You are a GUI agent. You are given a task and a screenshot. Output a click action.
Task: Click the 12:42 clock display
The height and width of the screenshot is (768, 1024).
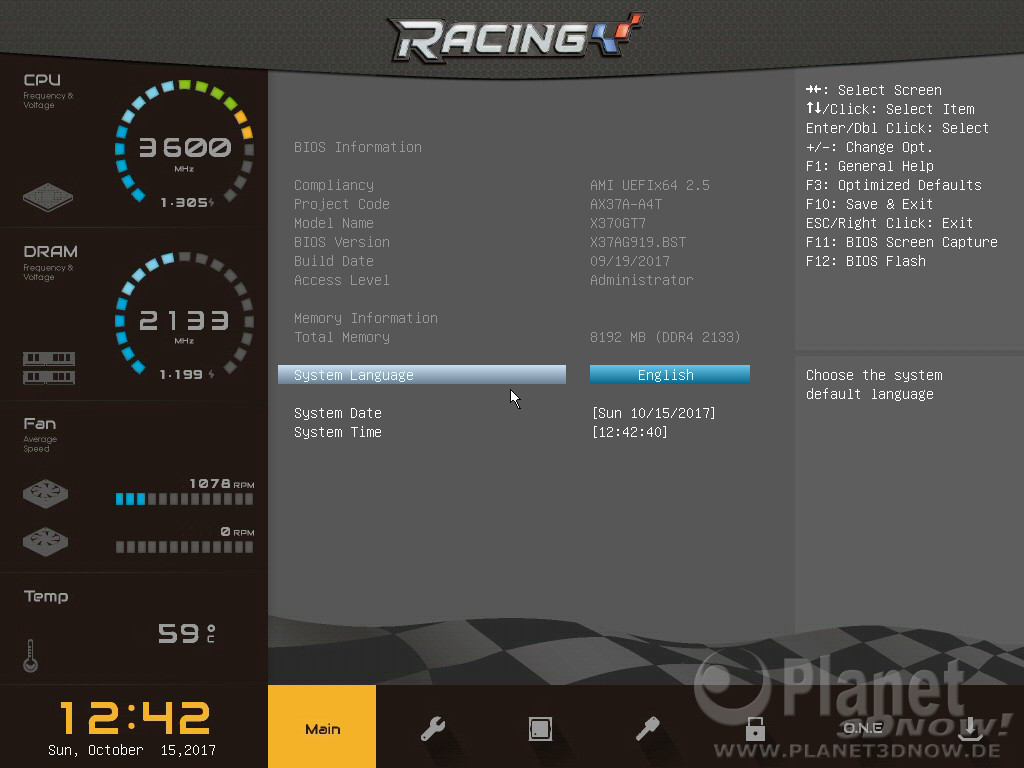click(135, 718)
